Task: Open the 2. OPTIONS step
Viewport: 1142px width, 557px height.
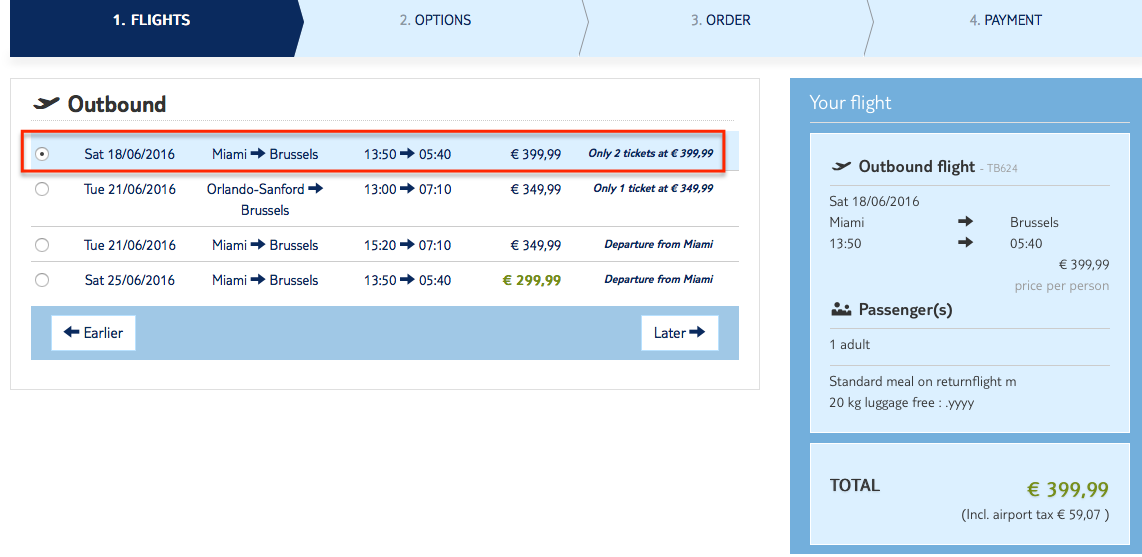Action: pos(436,20)
